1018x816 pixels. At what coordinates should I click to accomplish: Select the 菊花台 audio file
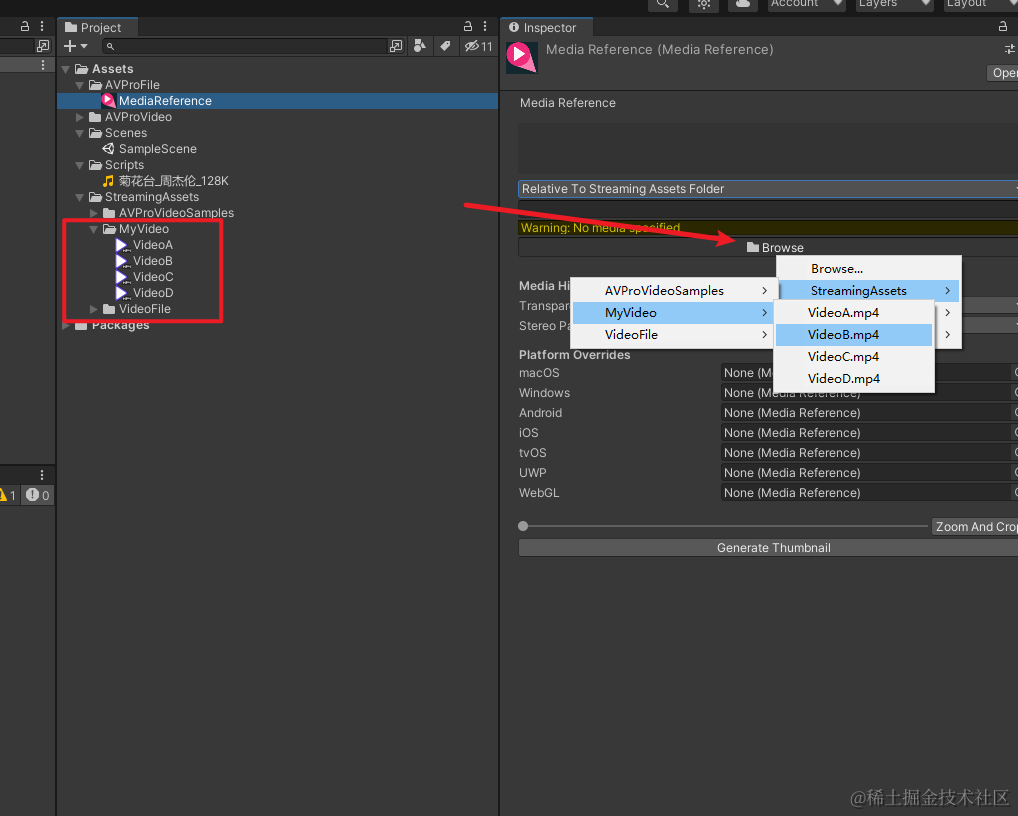click(x=173, y=181)
